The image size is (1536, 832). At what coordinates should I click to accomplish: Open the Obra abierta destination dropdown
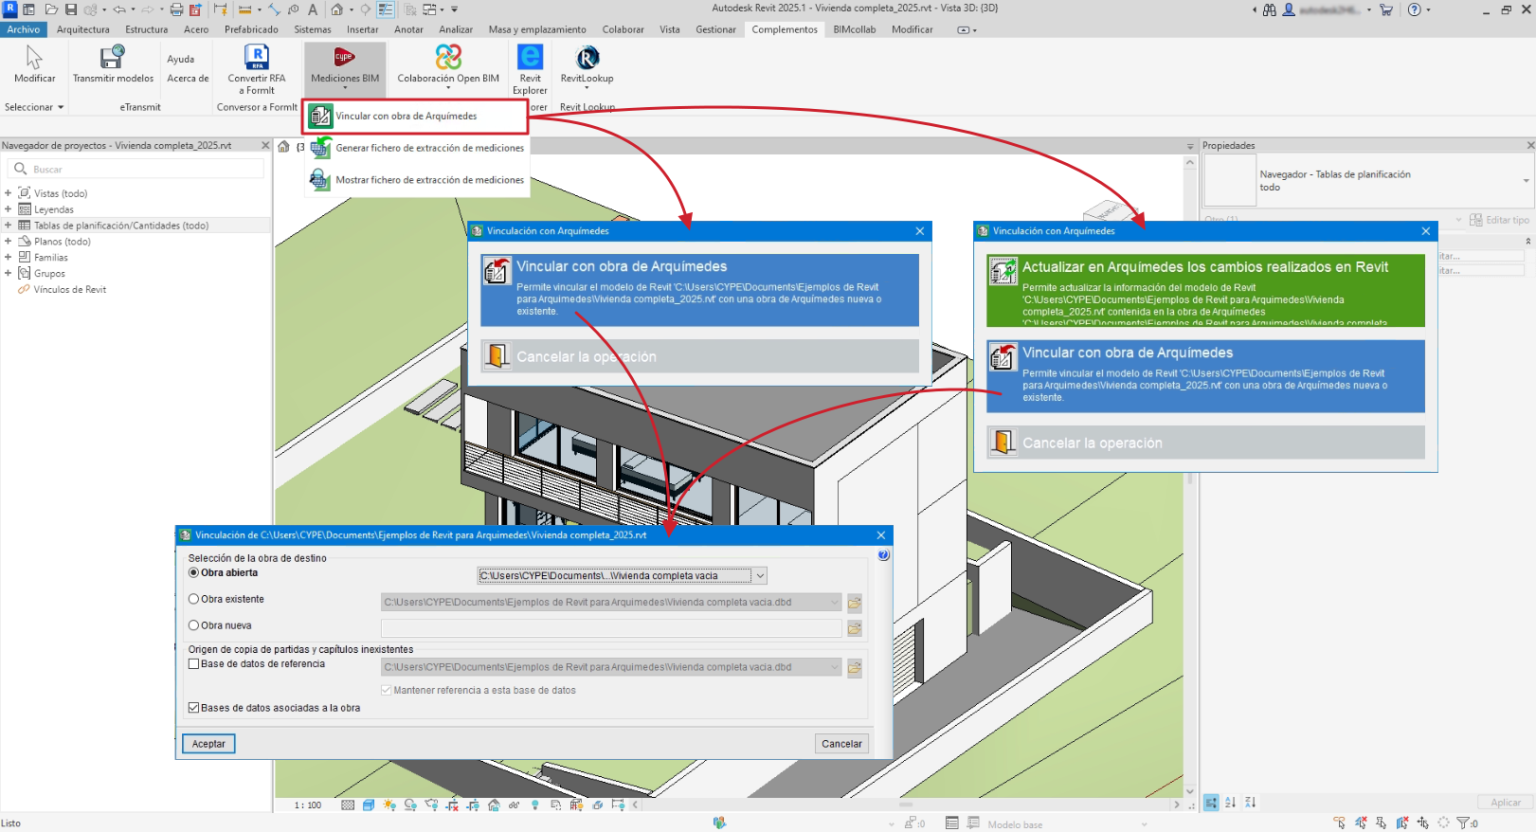tap(760, 575)
